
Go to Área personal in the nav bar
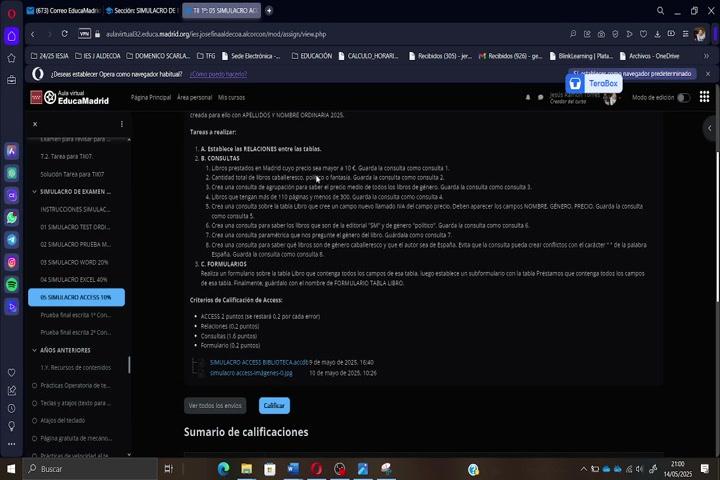coord(194,97)
